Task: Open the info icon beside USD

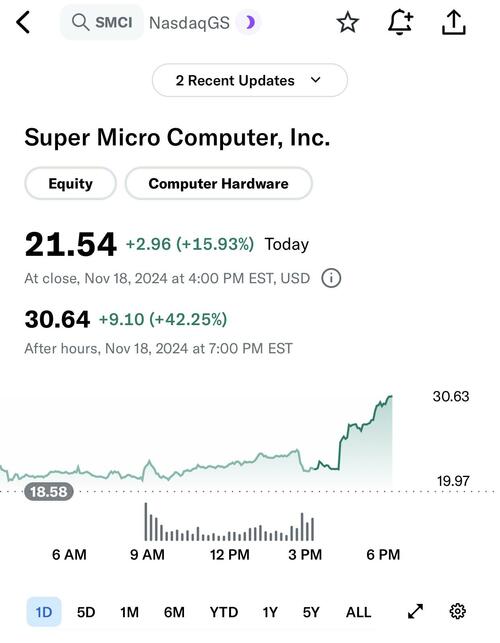Action: 331,278
